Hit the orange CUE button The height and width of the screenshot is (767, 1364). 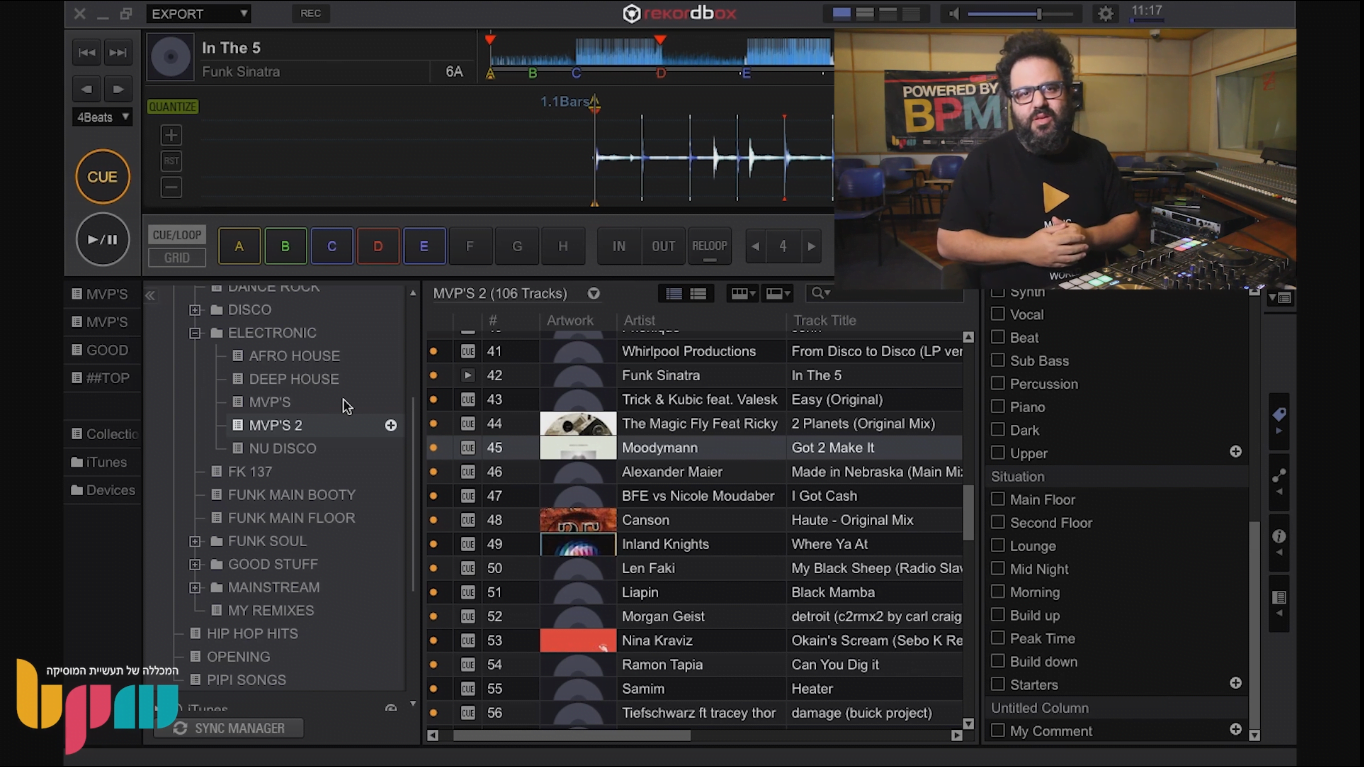(x=102, y=177)
